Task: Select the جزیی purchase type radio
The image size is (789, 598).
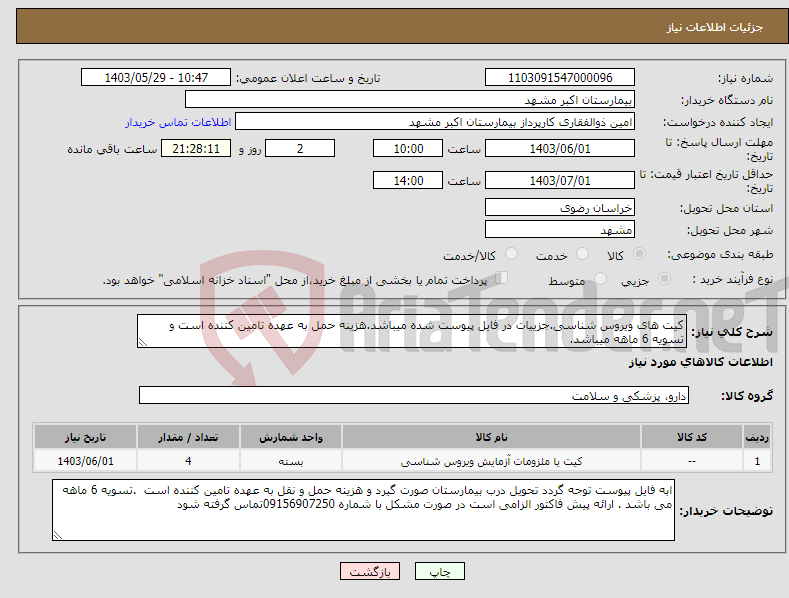Action: [664, 278]
